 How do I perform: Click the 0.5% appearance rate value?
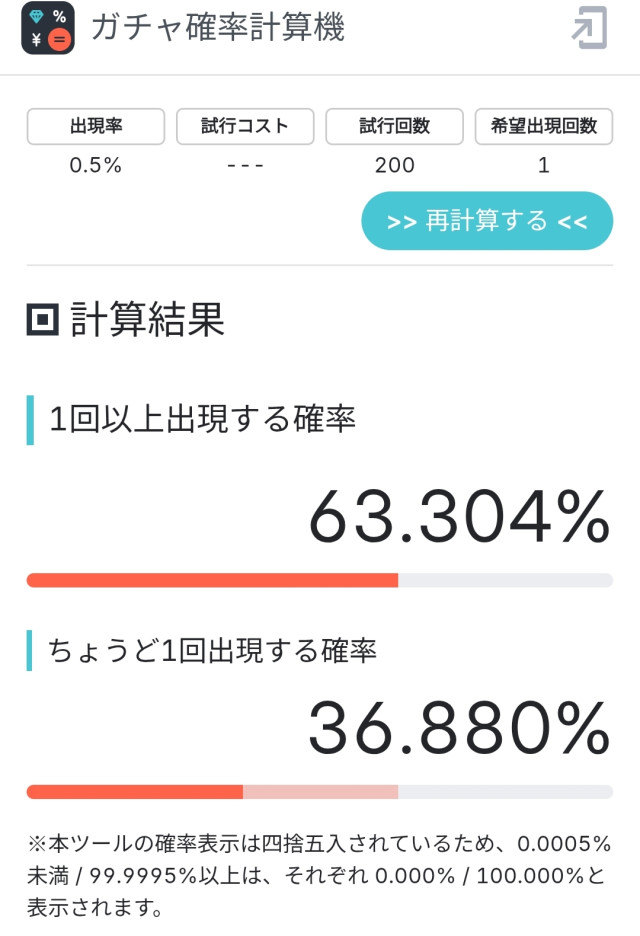coord(96,165)
